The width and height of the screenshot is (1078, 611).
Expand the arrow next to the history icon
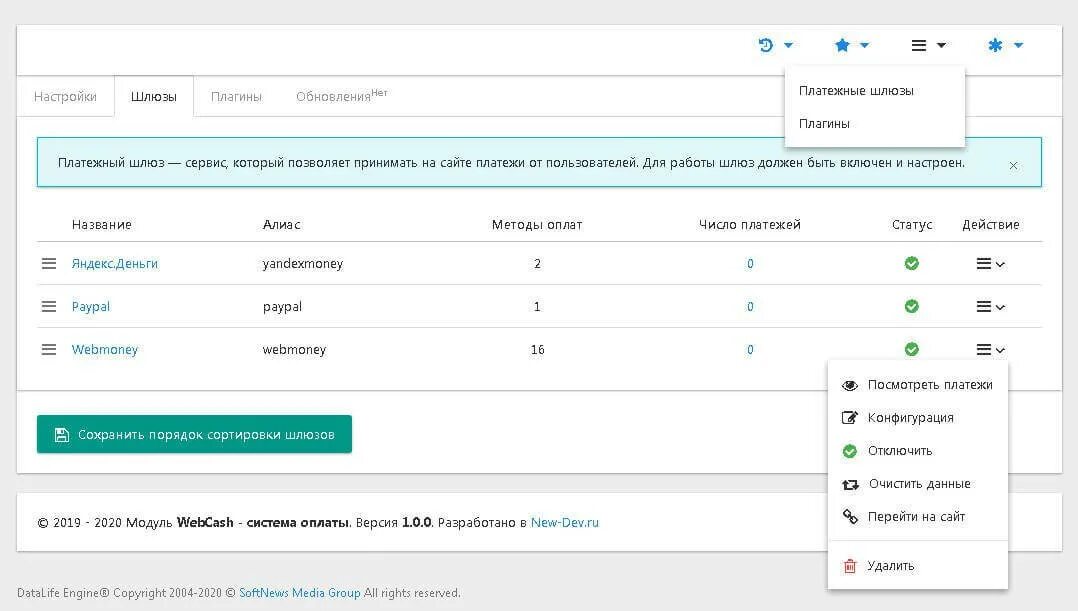coord(789,45)
